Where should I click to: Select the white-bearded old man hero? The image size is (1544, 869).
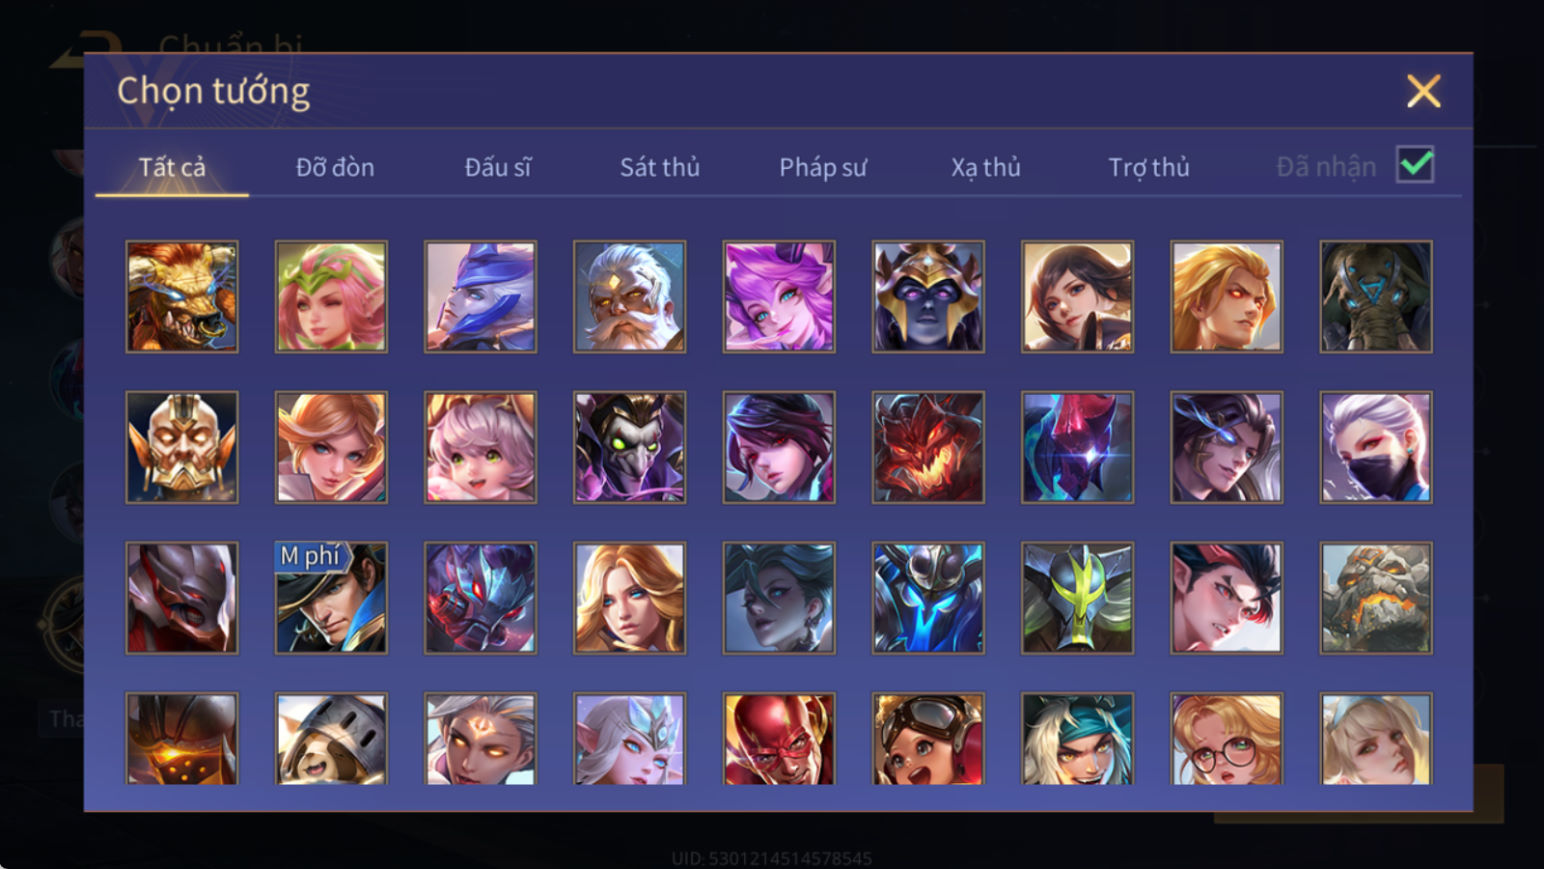click(629, 296)
